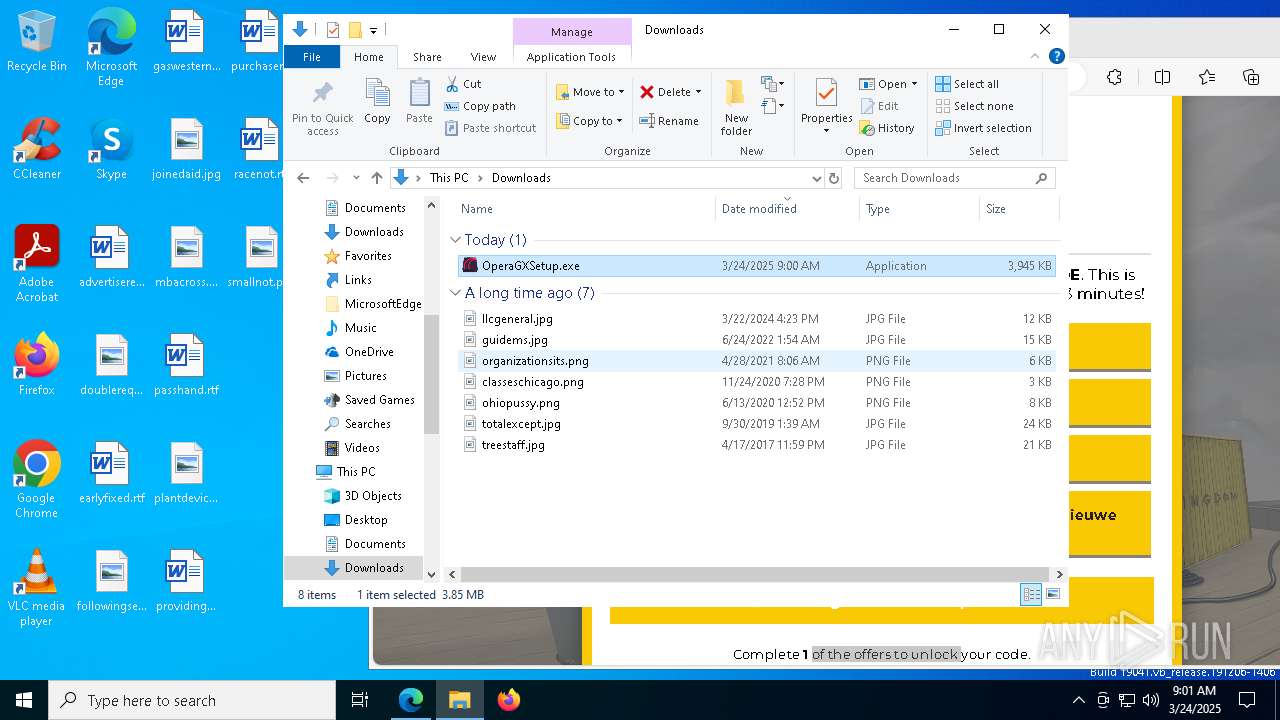
Task: Expand the Open button dropdown arrow
Action: (x=914, y=84)
